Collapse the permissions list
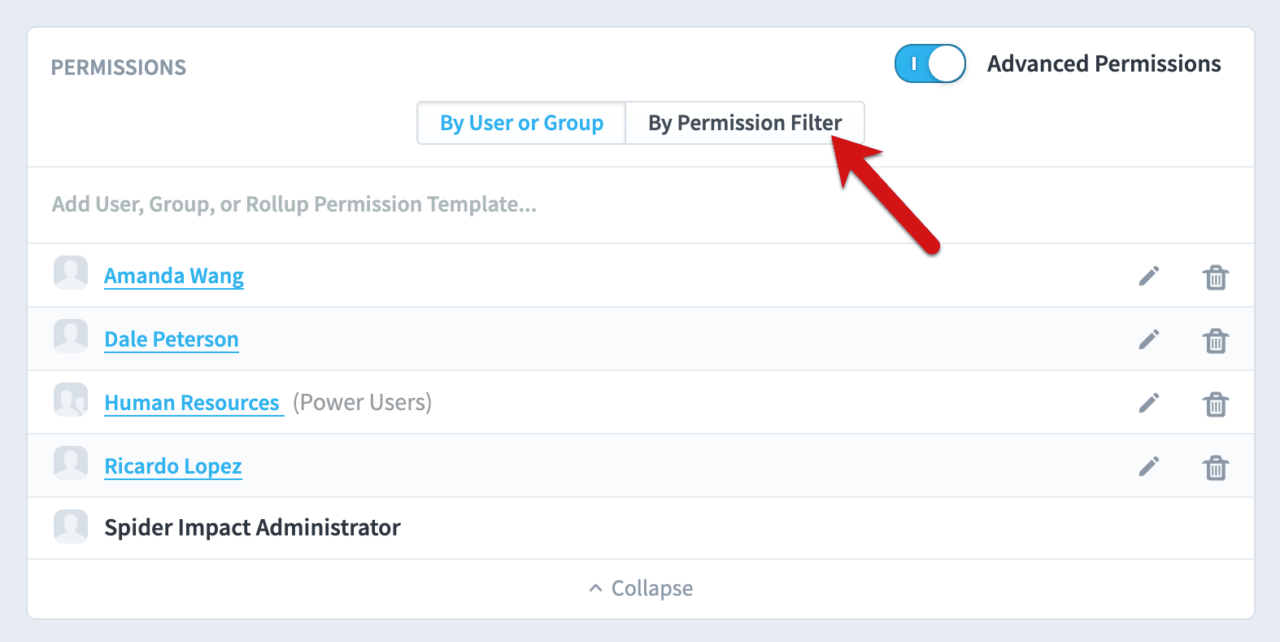The width and height of the screenshot is (1280, 642). pyautogui.click(x=640, y=588)
